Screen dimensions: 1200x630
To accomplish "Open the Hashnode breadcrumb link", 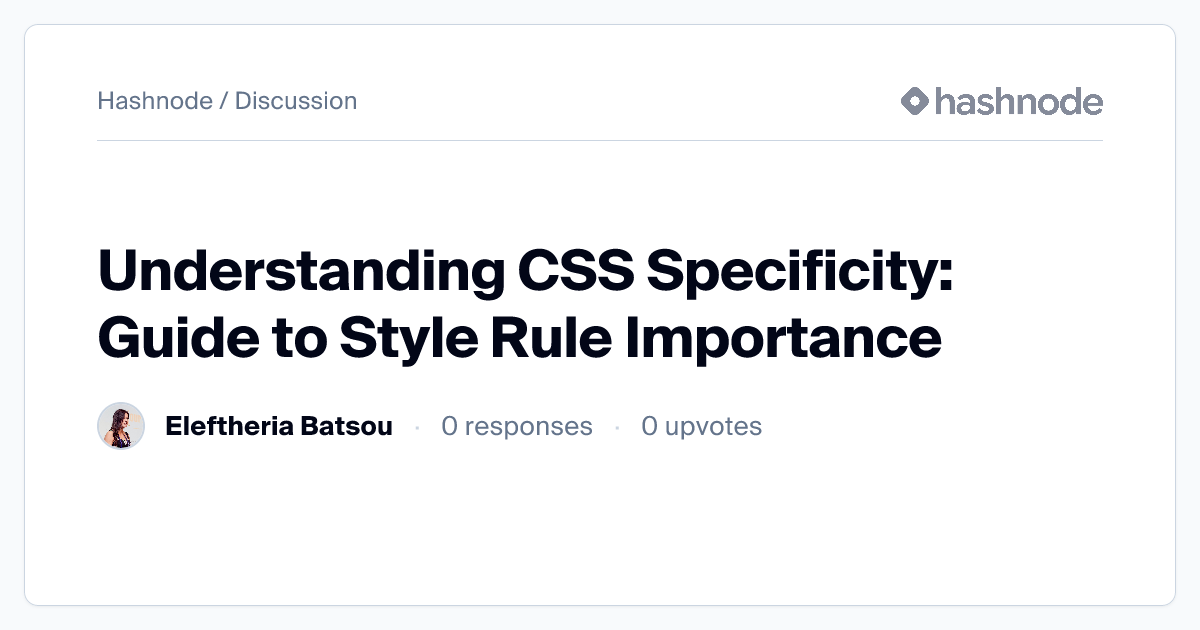I will click(154, 101).
